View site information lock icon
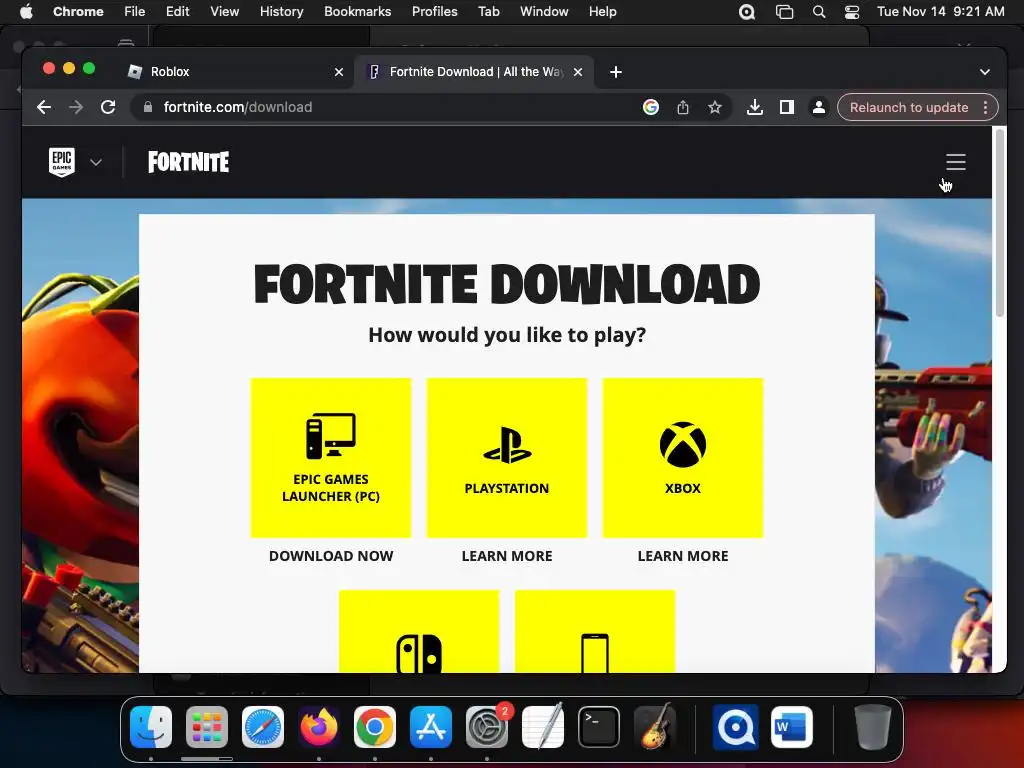Screen dimensions: 1024x768 pos(148,107)
